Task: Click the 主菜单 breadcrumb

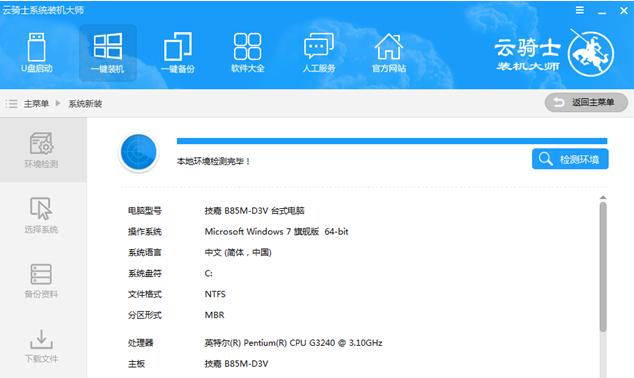Action: click(36, 104)
